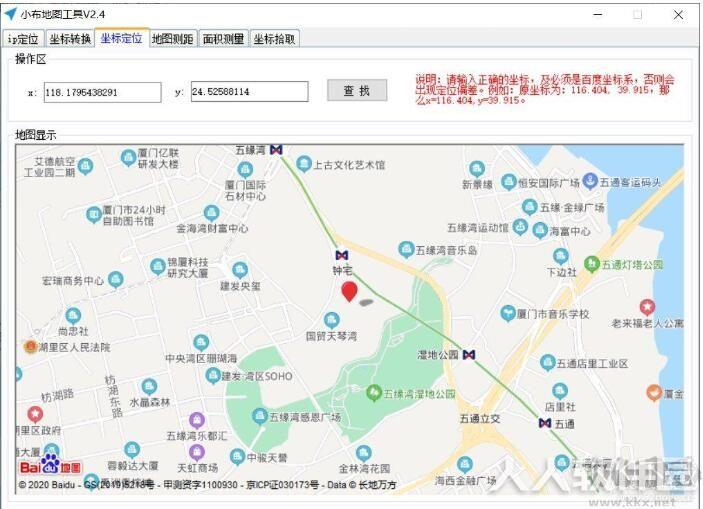
Task: Click the 建发·湾区SOHO marker icon
Action: [213, 376]
